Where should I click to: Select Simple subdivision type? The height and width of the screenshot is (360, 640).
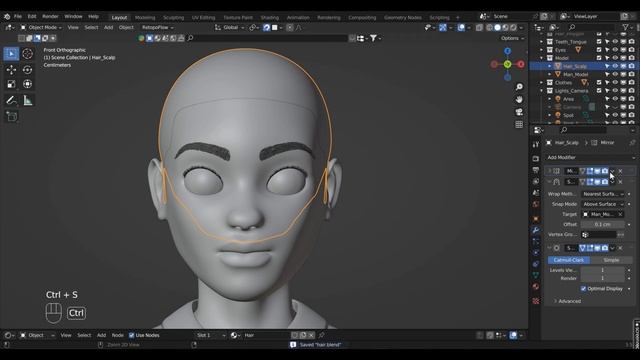611,260
